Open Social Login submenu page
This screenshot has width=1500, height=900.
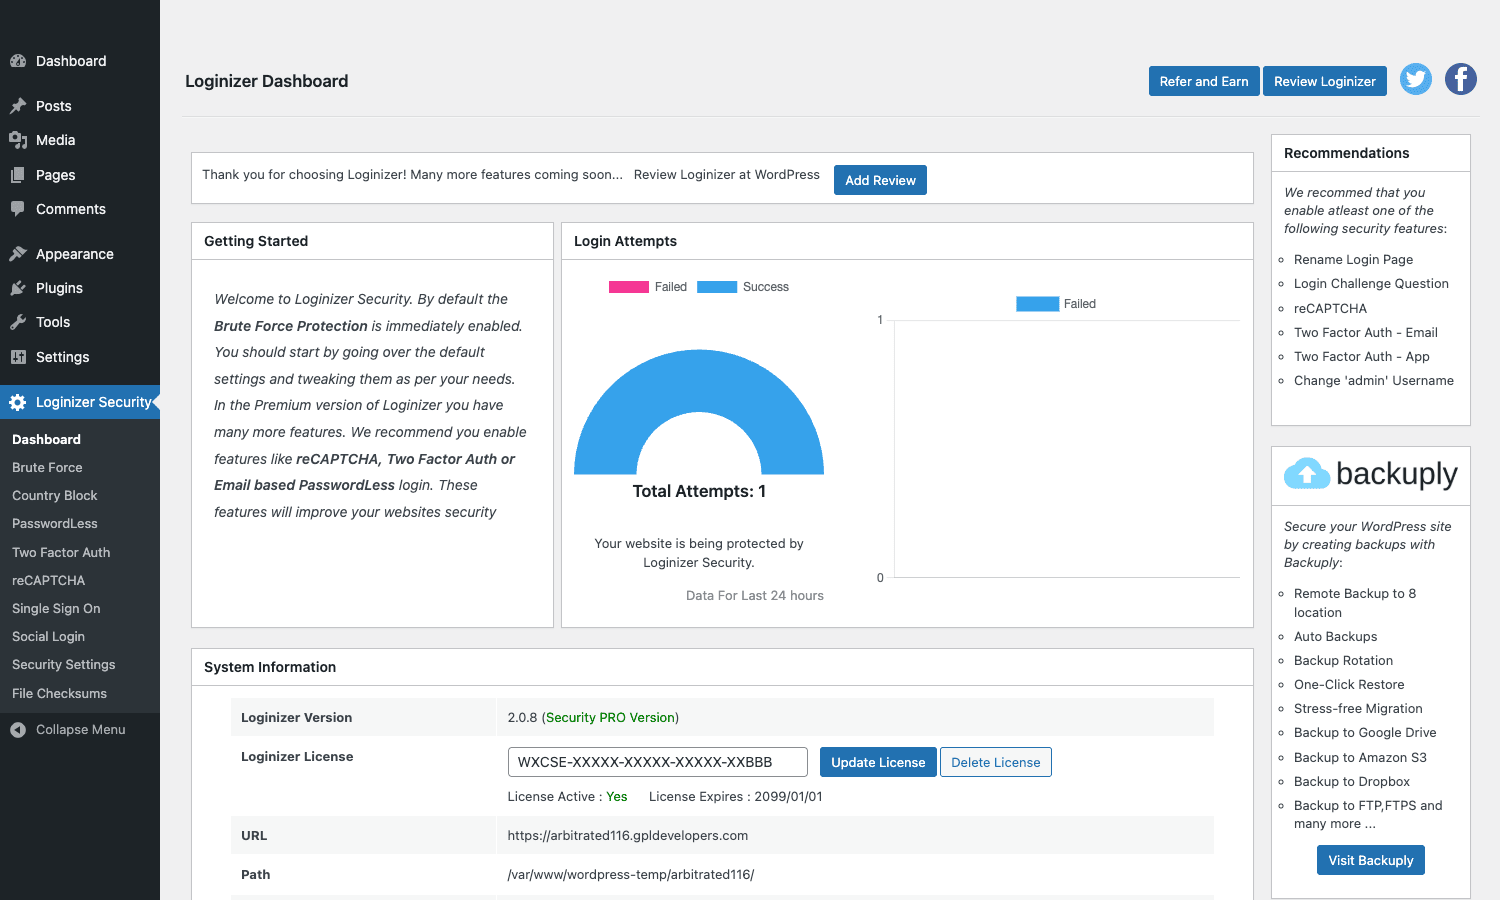pos(48,636)
